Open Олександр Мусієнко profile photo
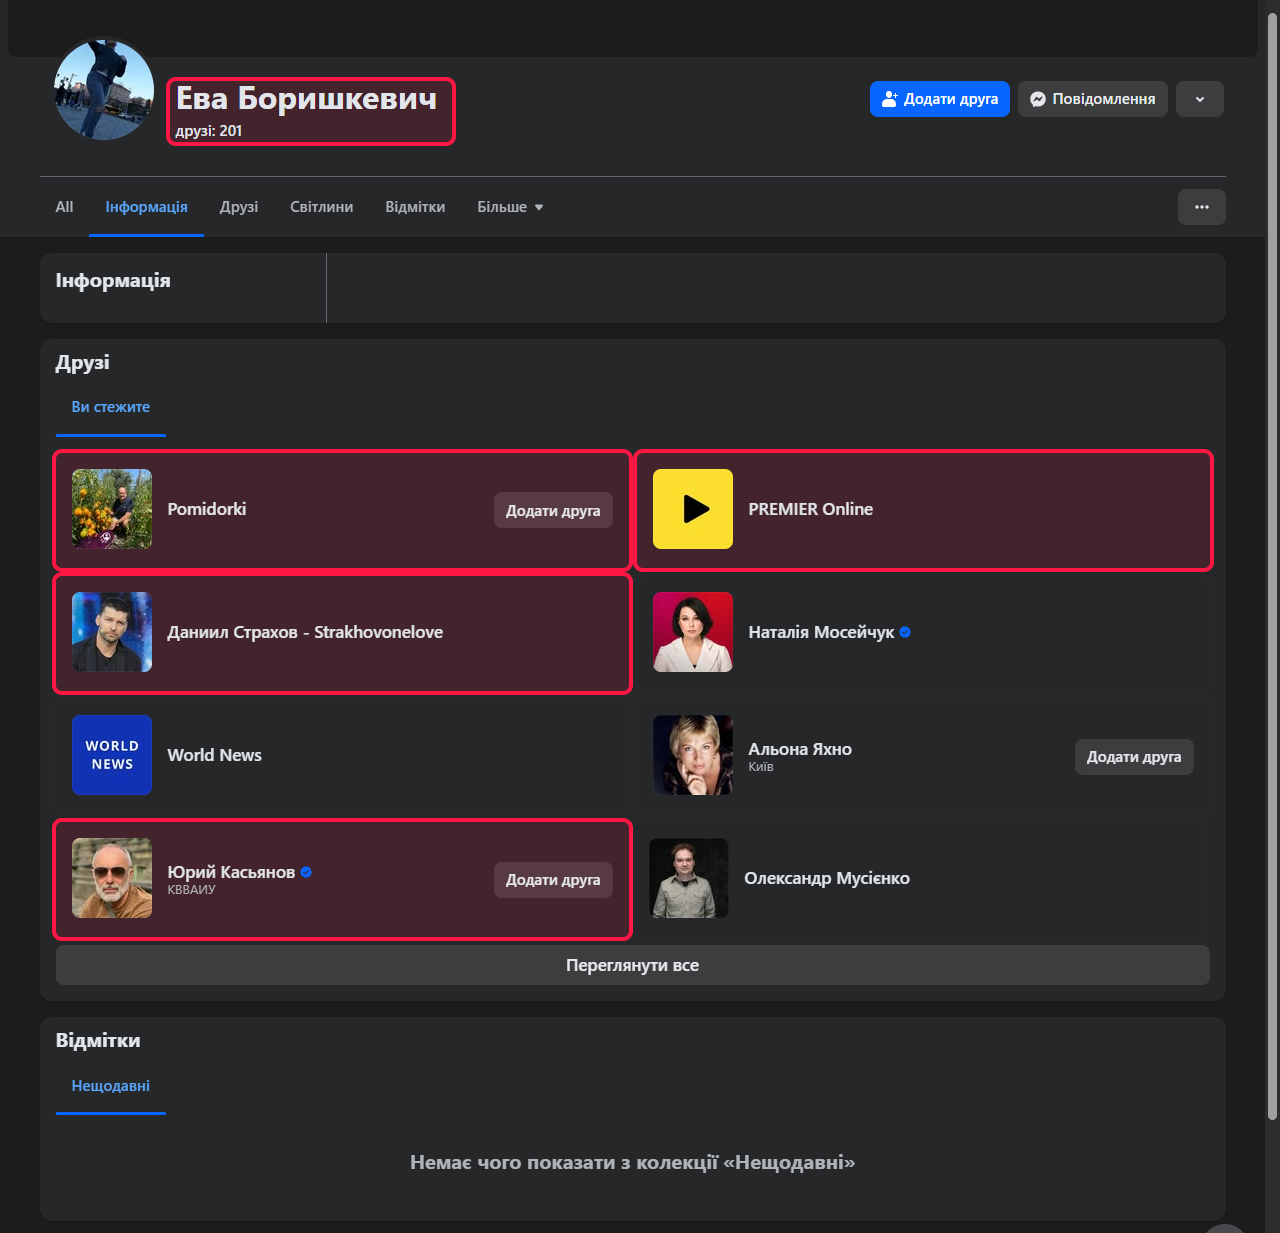The height and width of the screenshot is (1233, 1280). coord(689,878)
